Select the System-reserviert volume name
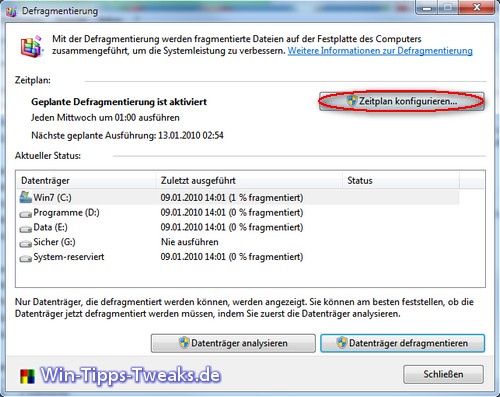500x397 pixels. (69, 257)
